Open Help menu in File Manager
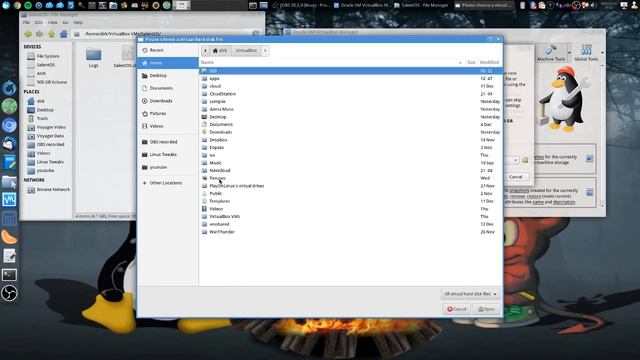The height and width of the screenshot is (360, 640). pyautogui.click(x=78, y=22)
